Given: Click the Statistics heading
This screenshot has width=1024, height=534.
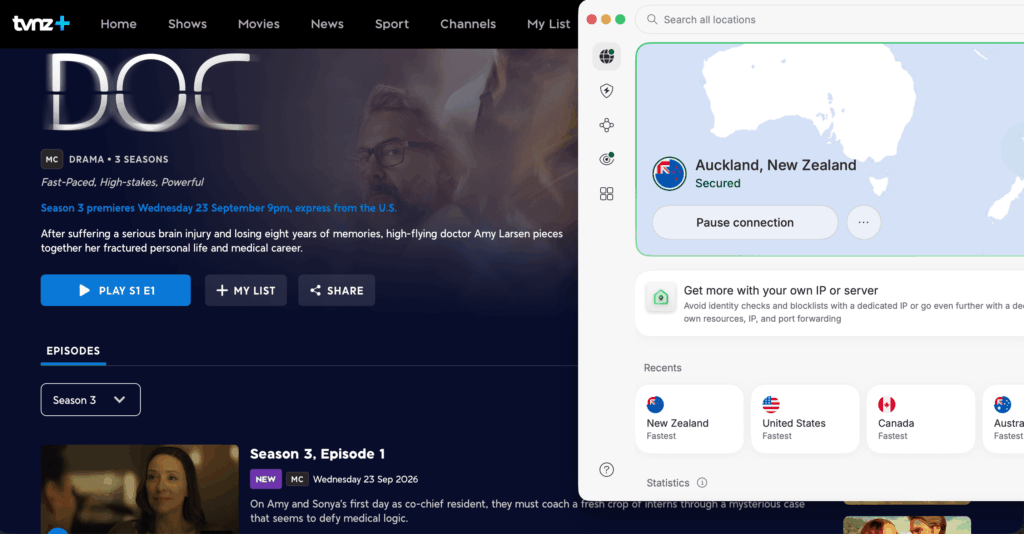Looking at the screenshot, I should [x=667, y=482].
